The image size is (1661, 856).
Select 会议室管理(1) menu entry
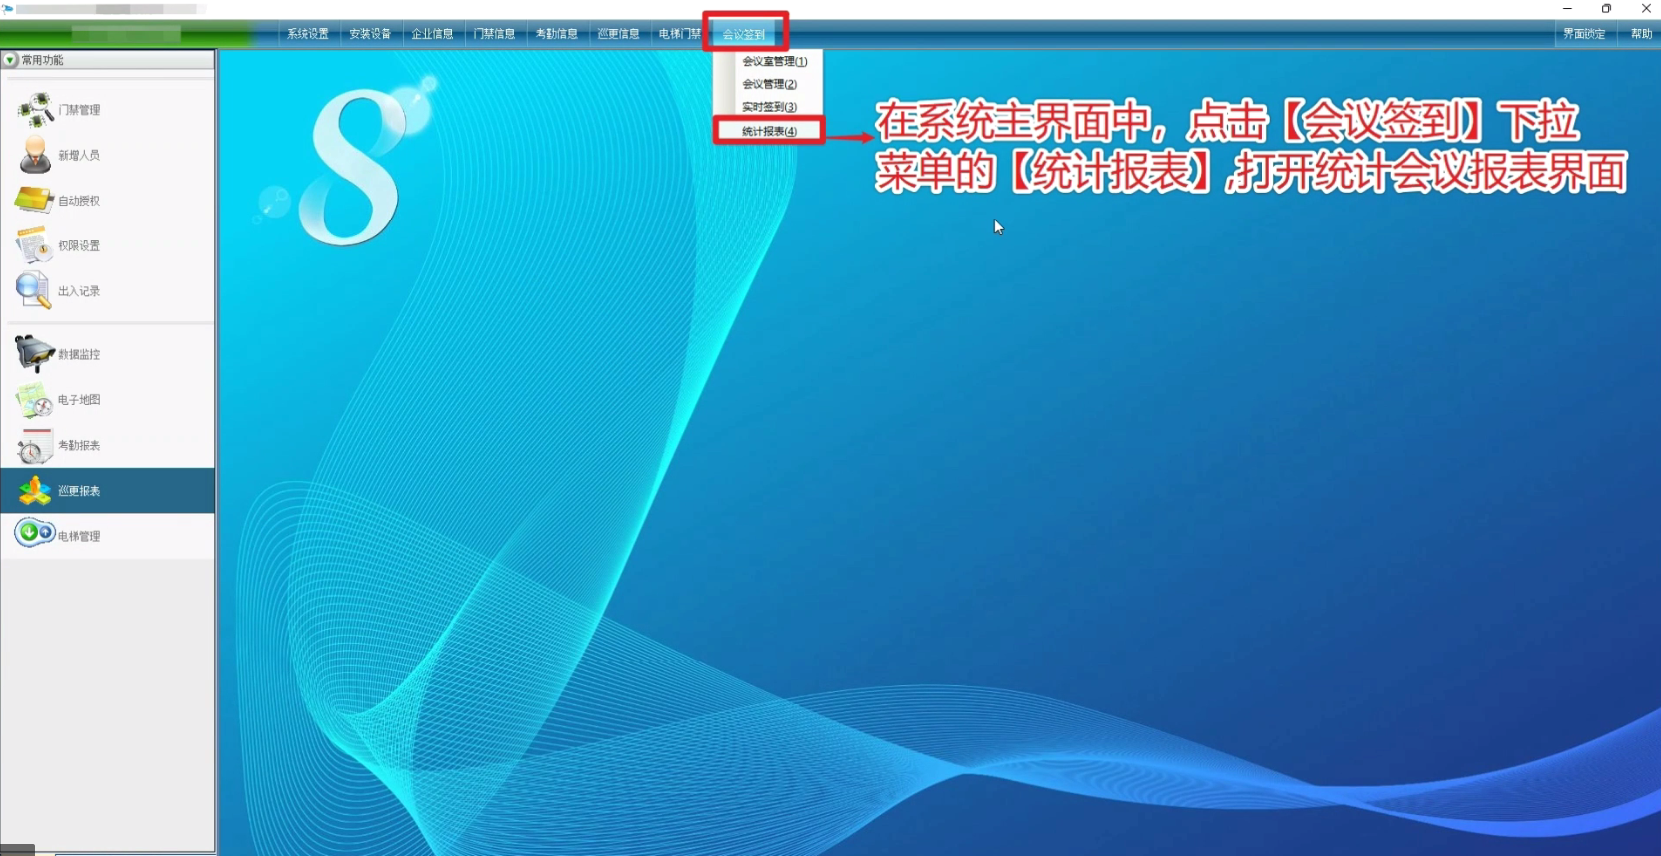tap(774, 61)
